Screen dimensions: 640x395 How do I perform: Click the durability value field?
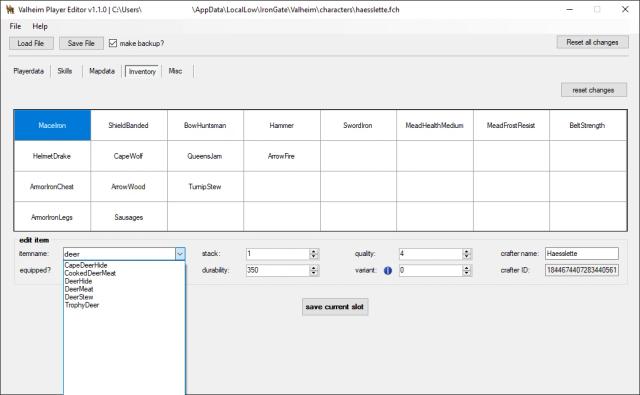[x=278, y=270]
